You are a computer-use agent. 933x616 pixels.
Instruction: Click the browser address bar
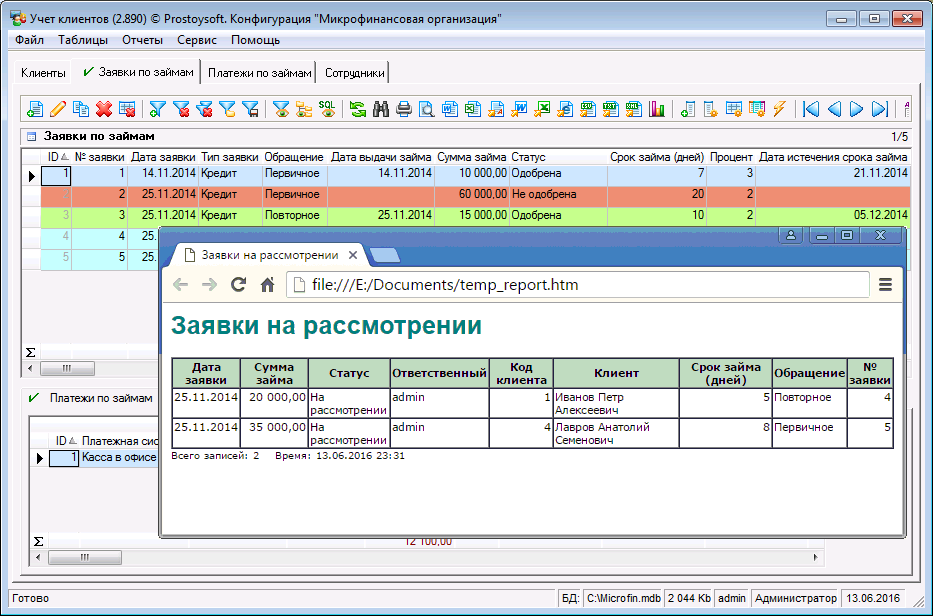tap(577, 284)
